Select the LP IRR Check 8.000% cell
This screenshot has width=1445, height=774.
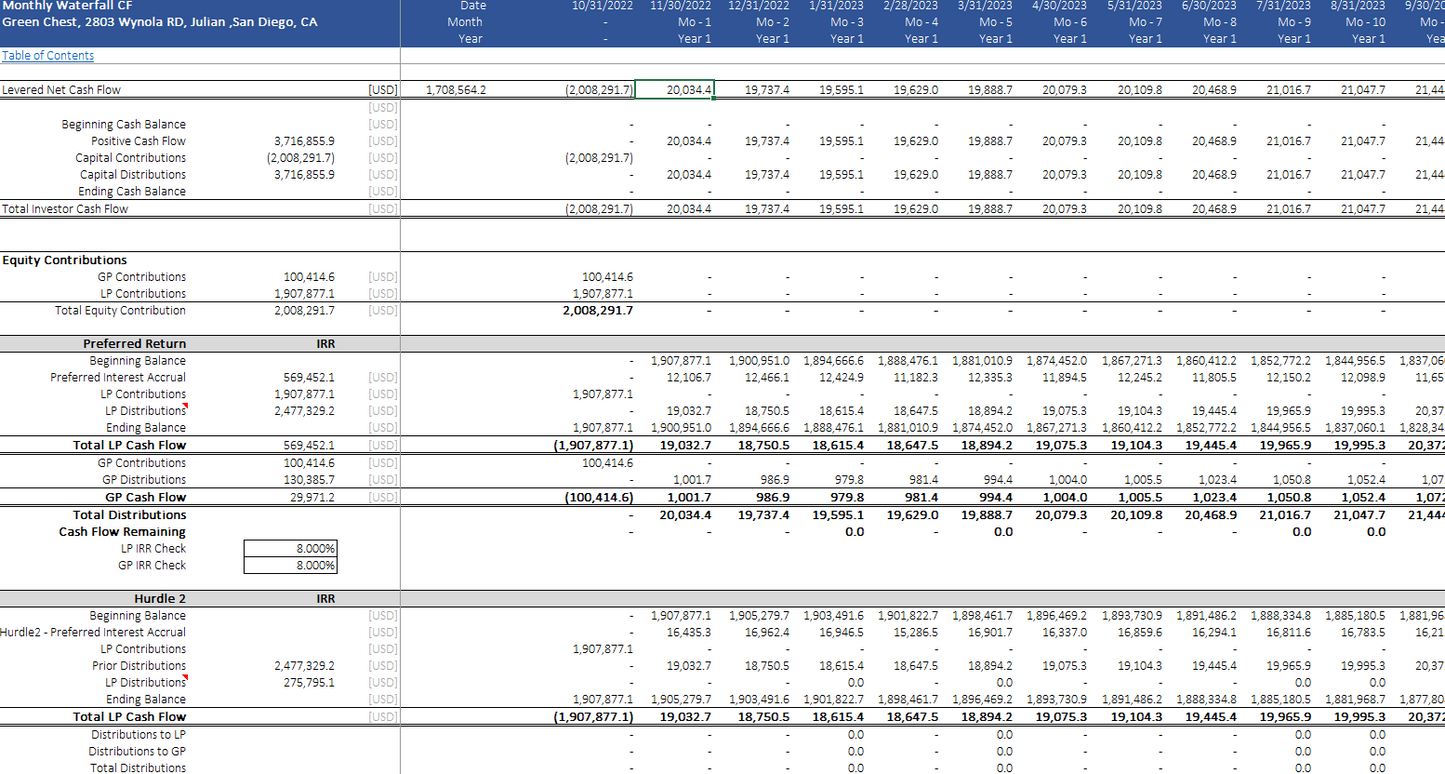290,549
